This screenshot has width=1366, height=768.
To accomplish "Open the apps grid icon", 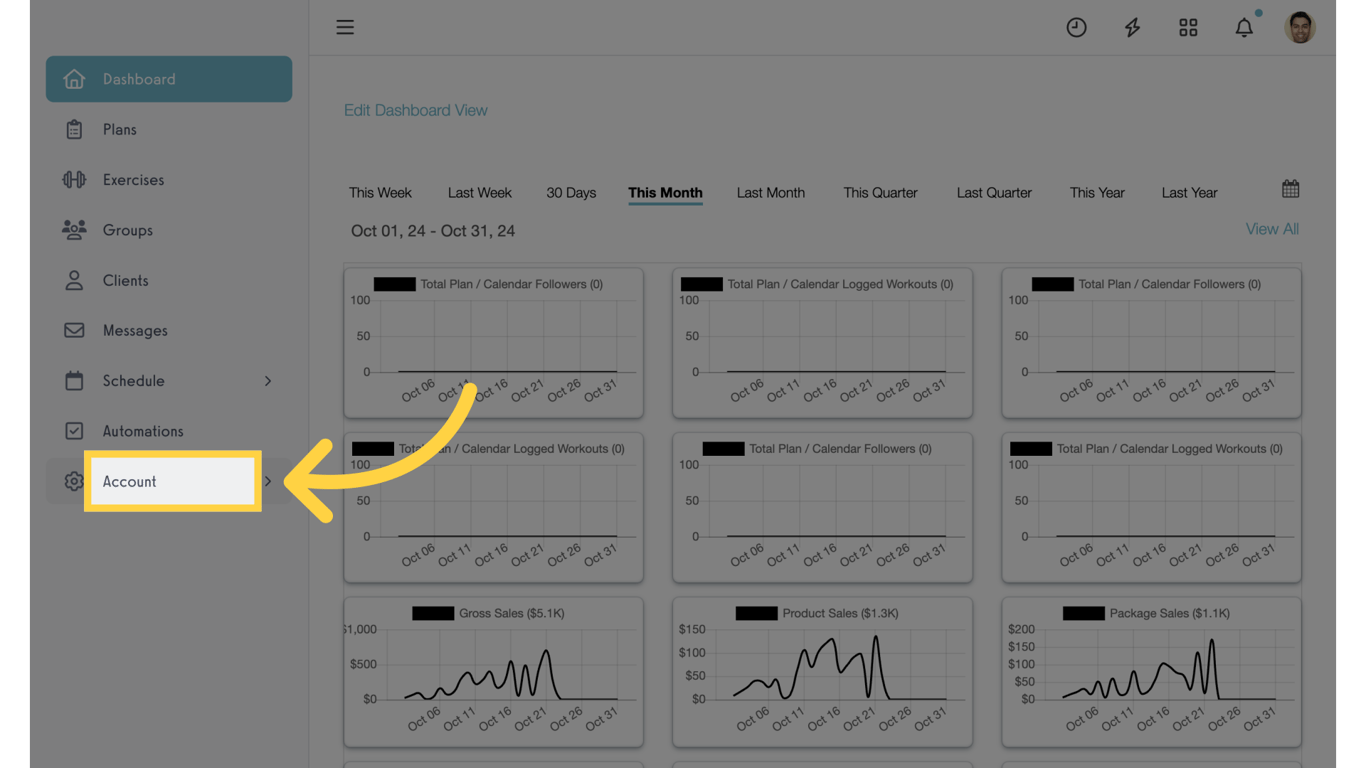I will [x=1188, y=28].
